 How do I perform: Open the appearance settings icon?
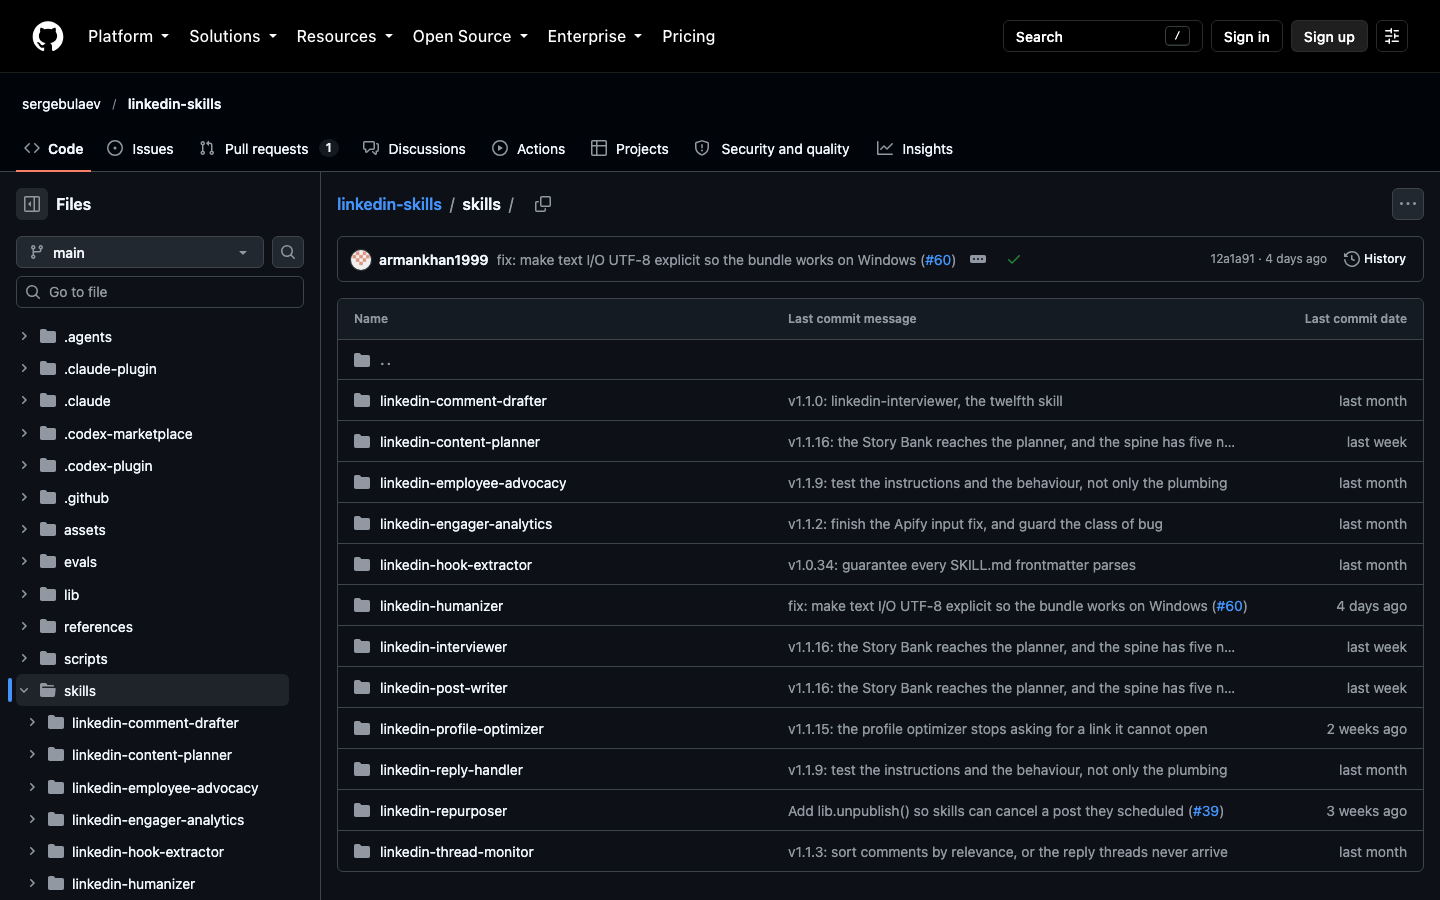(x=1392, y=36)
